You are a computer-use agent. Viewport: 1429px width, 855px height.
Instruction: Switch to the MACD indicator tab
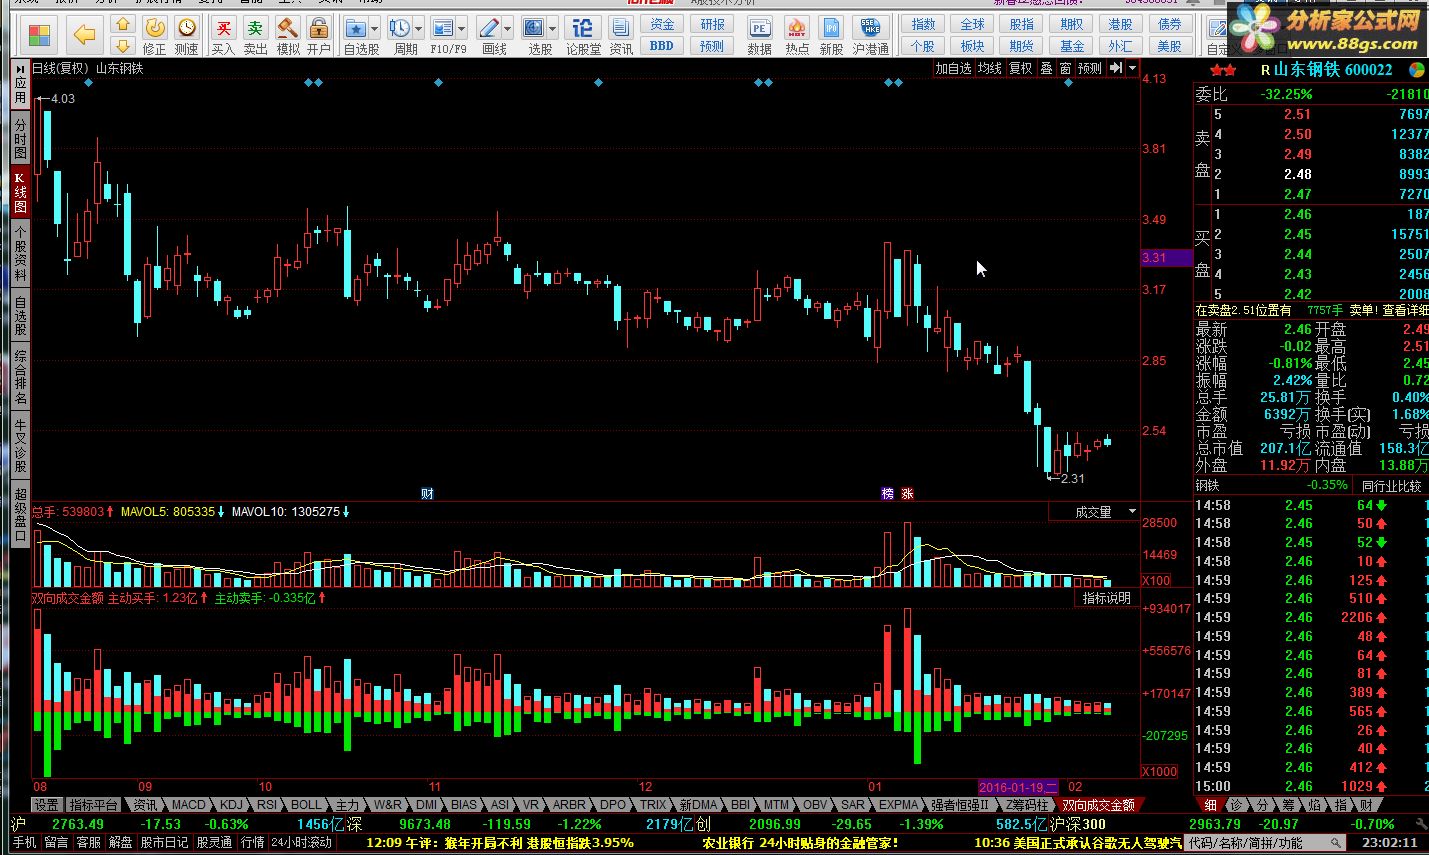tap(188, 805)
